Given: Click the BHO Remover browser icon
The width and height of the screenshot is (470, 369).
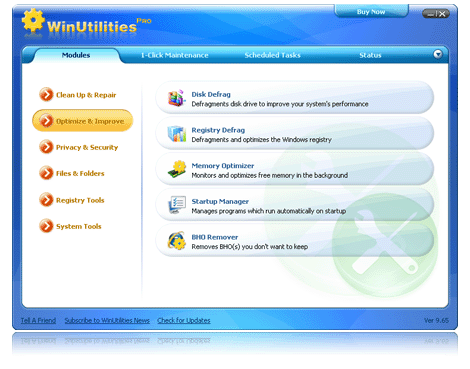Looking at the screenshot, I should click(177, 240).
